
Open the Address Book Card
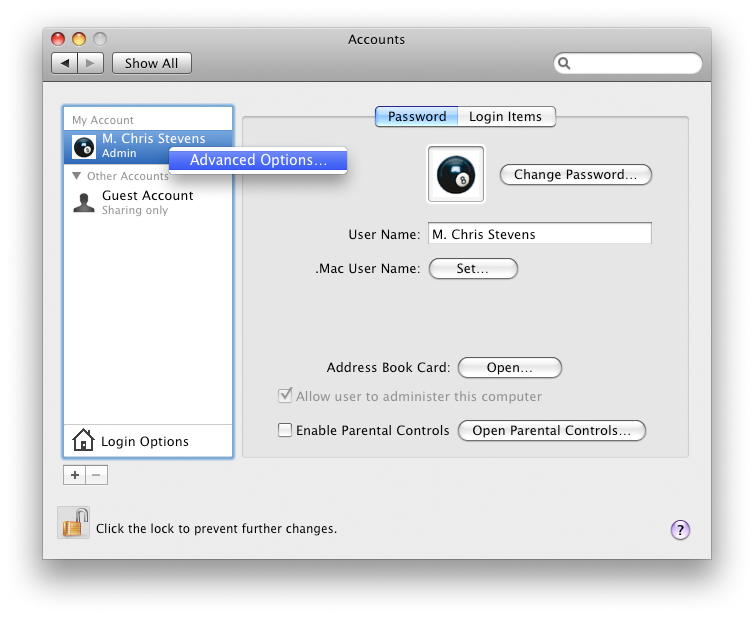(x=509, y=368)
